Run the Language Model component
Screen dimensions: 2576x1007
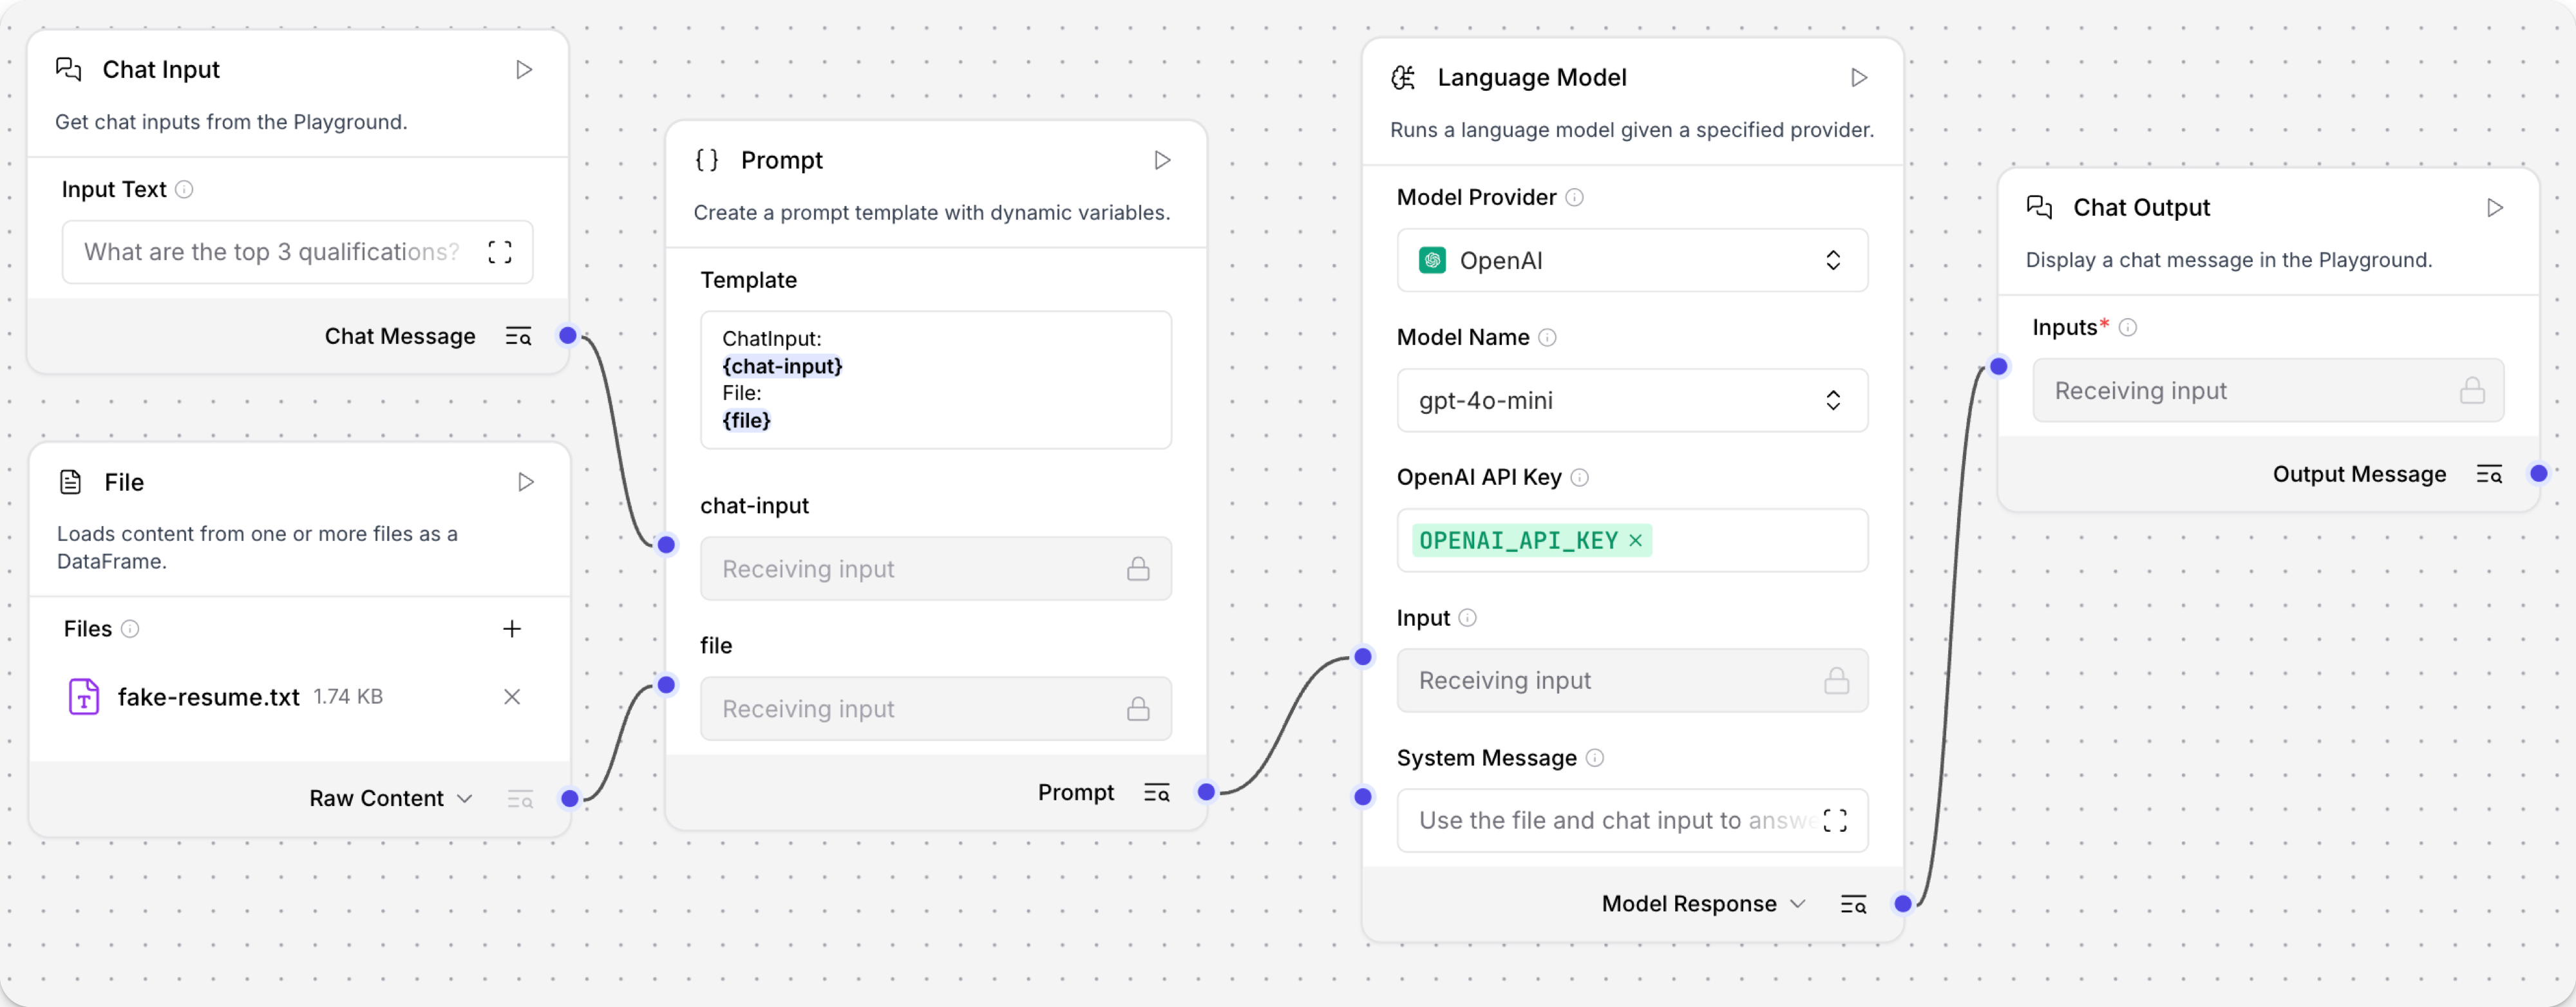click(x=1858, y=78)
